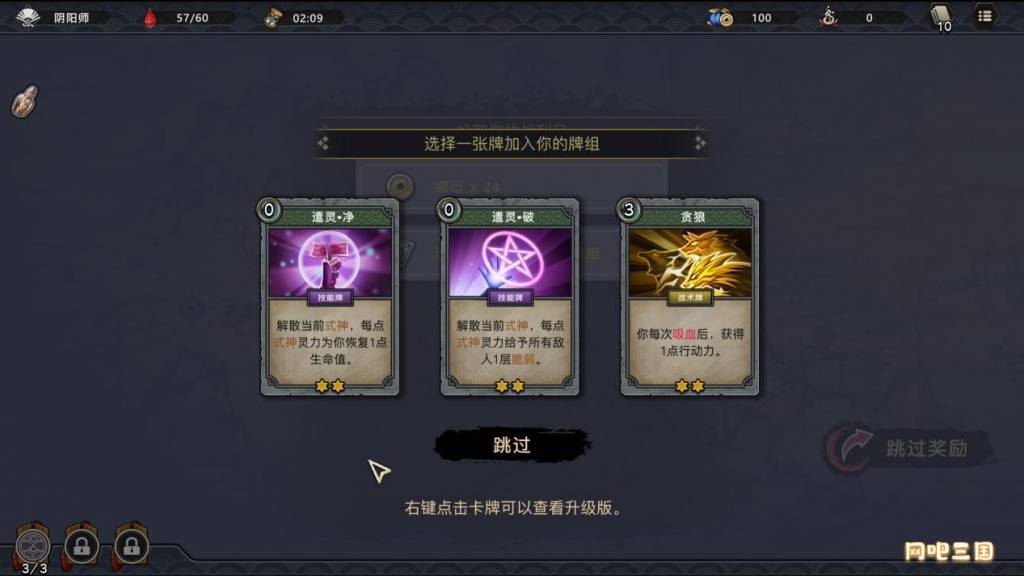Choose the 遣灵•破 card

[x=510, y=297]
